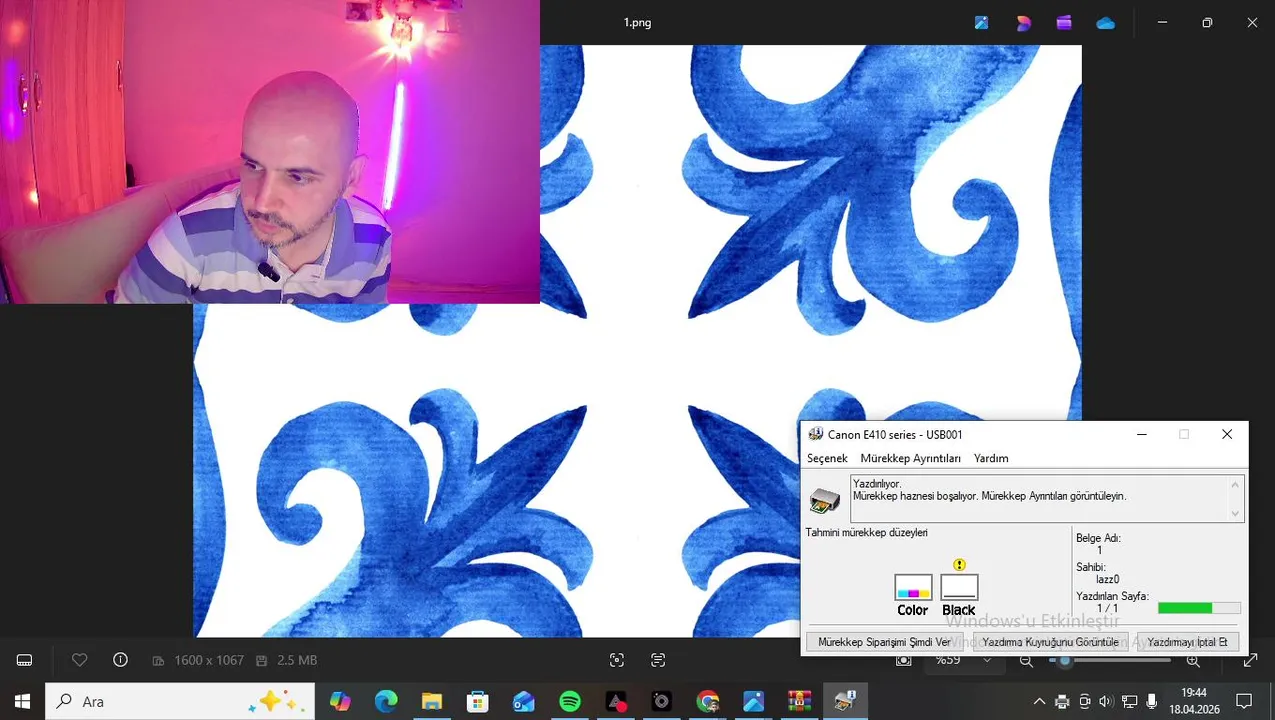Open the Seçenek menu in printer window
Image resolution: width=1275 pixels, height=720 pixels.
827,458
